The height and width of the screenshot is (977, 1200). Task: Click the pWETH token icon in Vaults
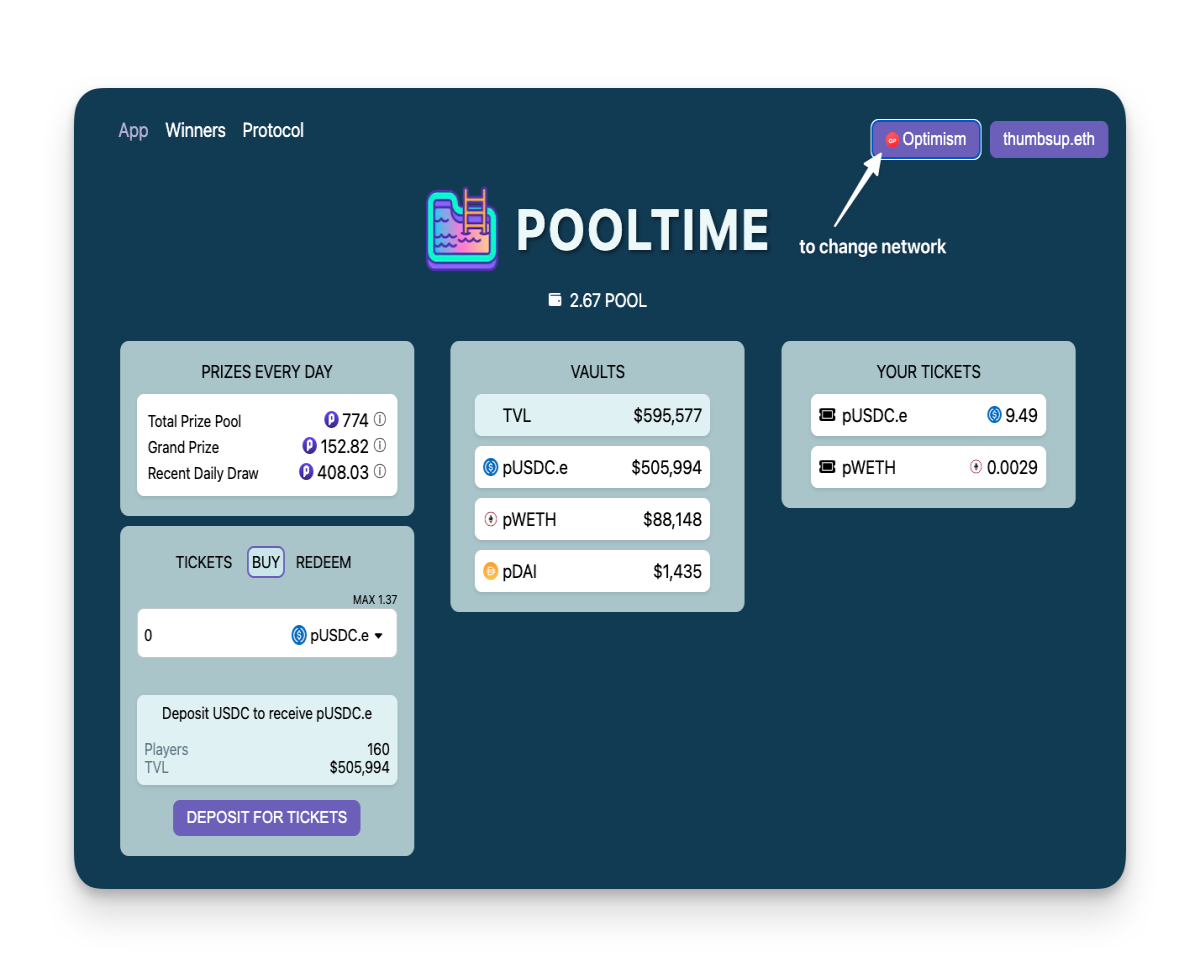[491, 519]
